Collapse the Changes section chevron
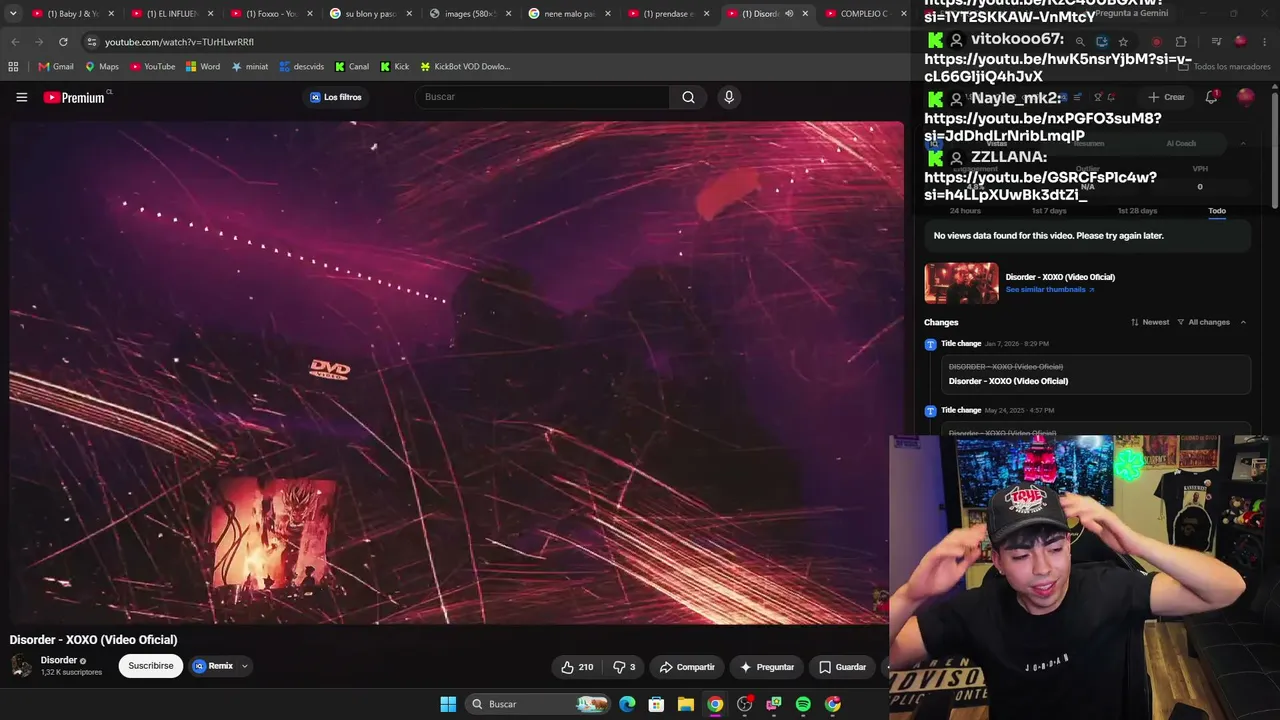 click(1243, 322)
